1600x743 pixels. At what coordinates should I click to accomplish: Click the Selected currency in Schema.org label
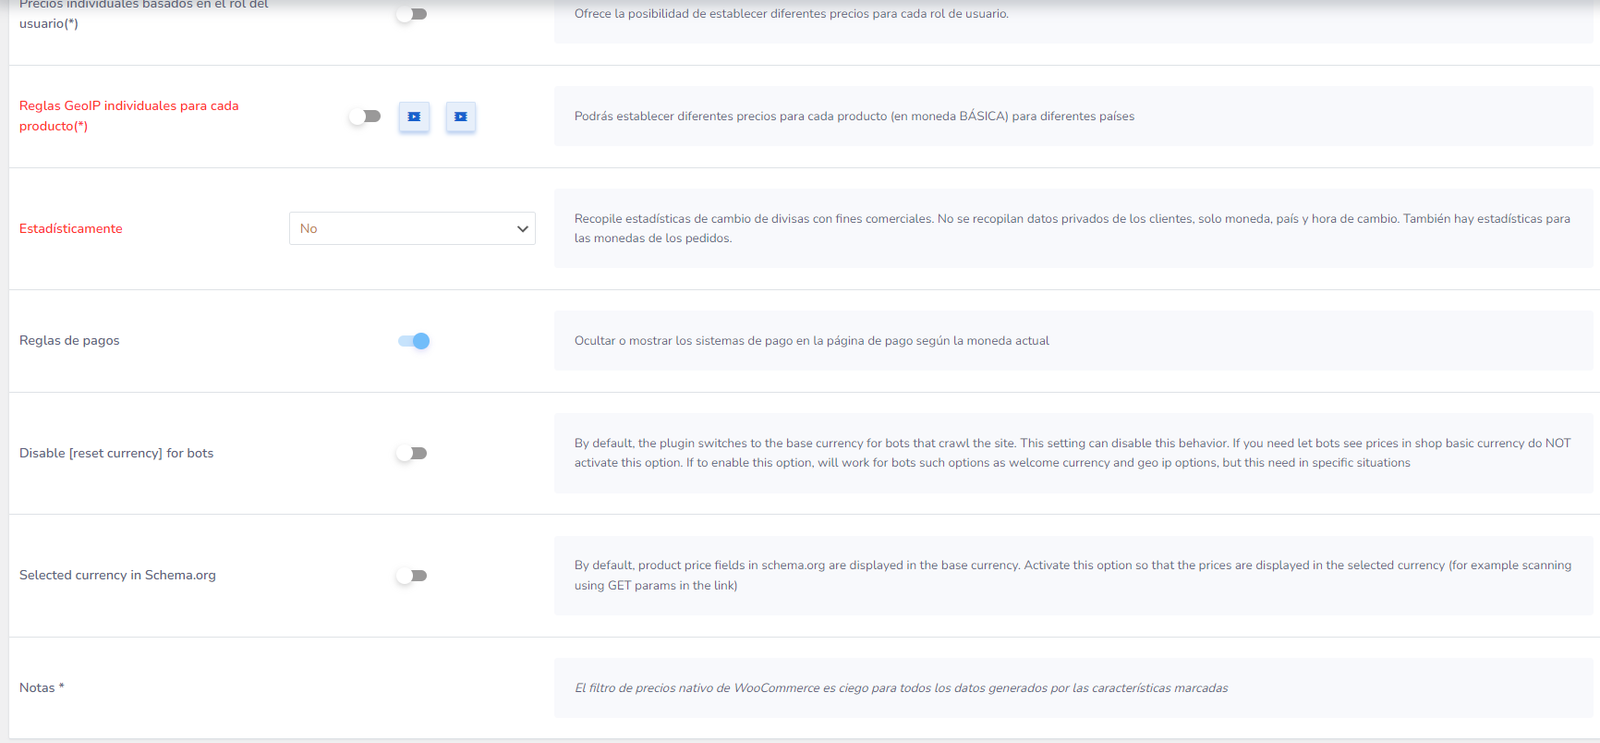(x=117, y=576)
